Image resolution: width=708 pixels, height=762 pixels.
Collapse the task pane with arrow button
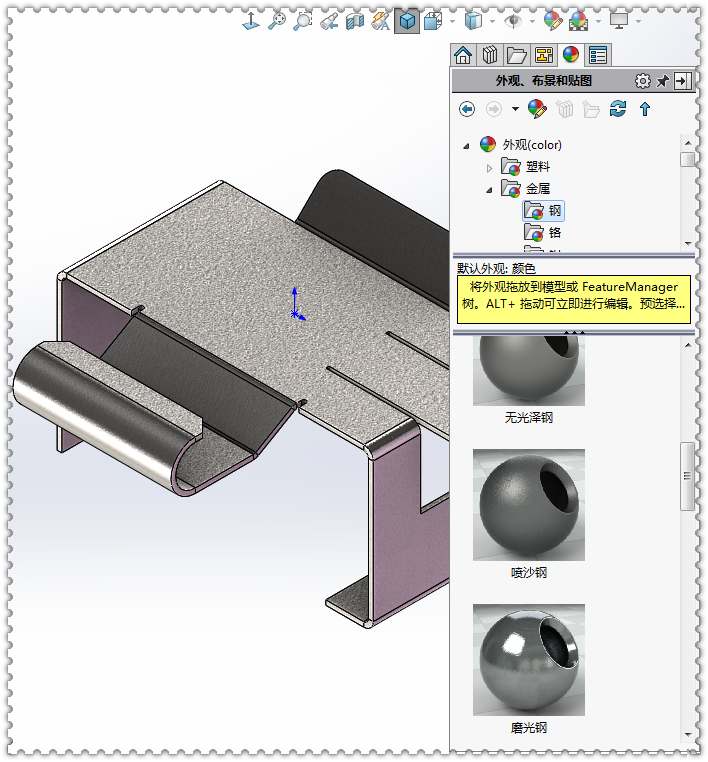click(682, 81)
